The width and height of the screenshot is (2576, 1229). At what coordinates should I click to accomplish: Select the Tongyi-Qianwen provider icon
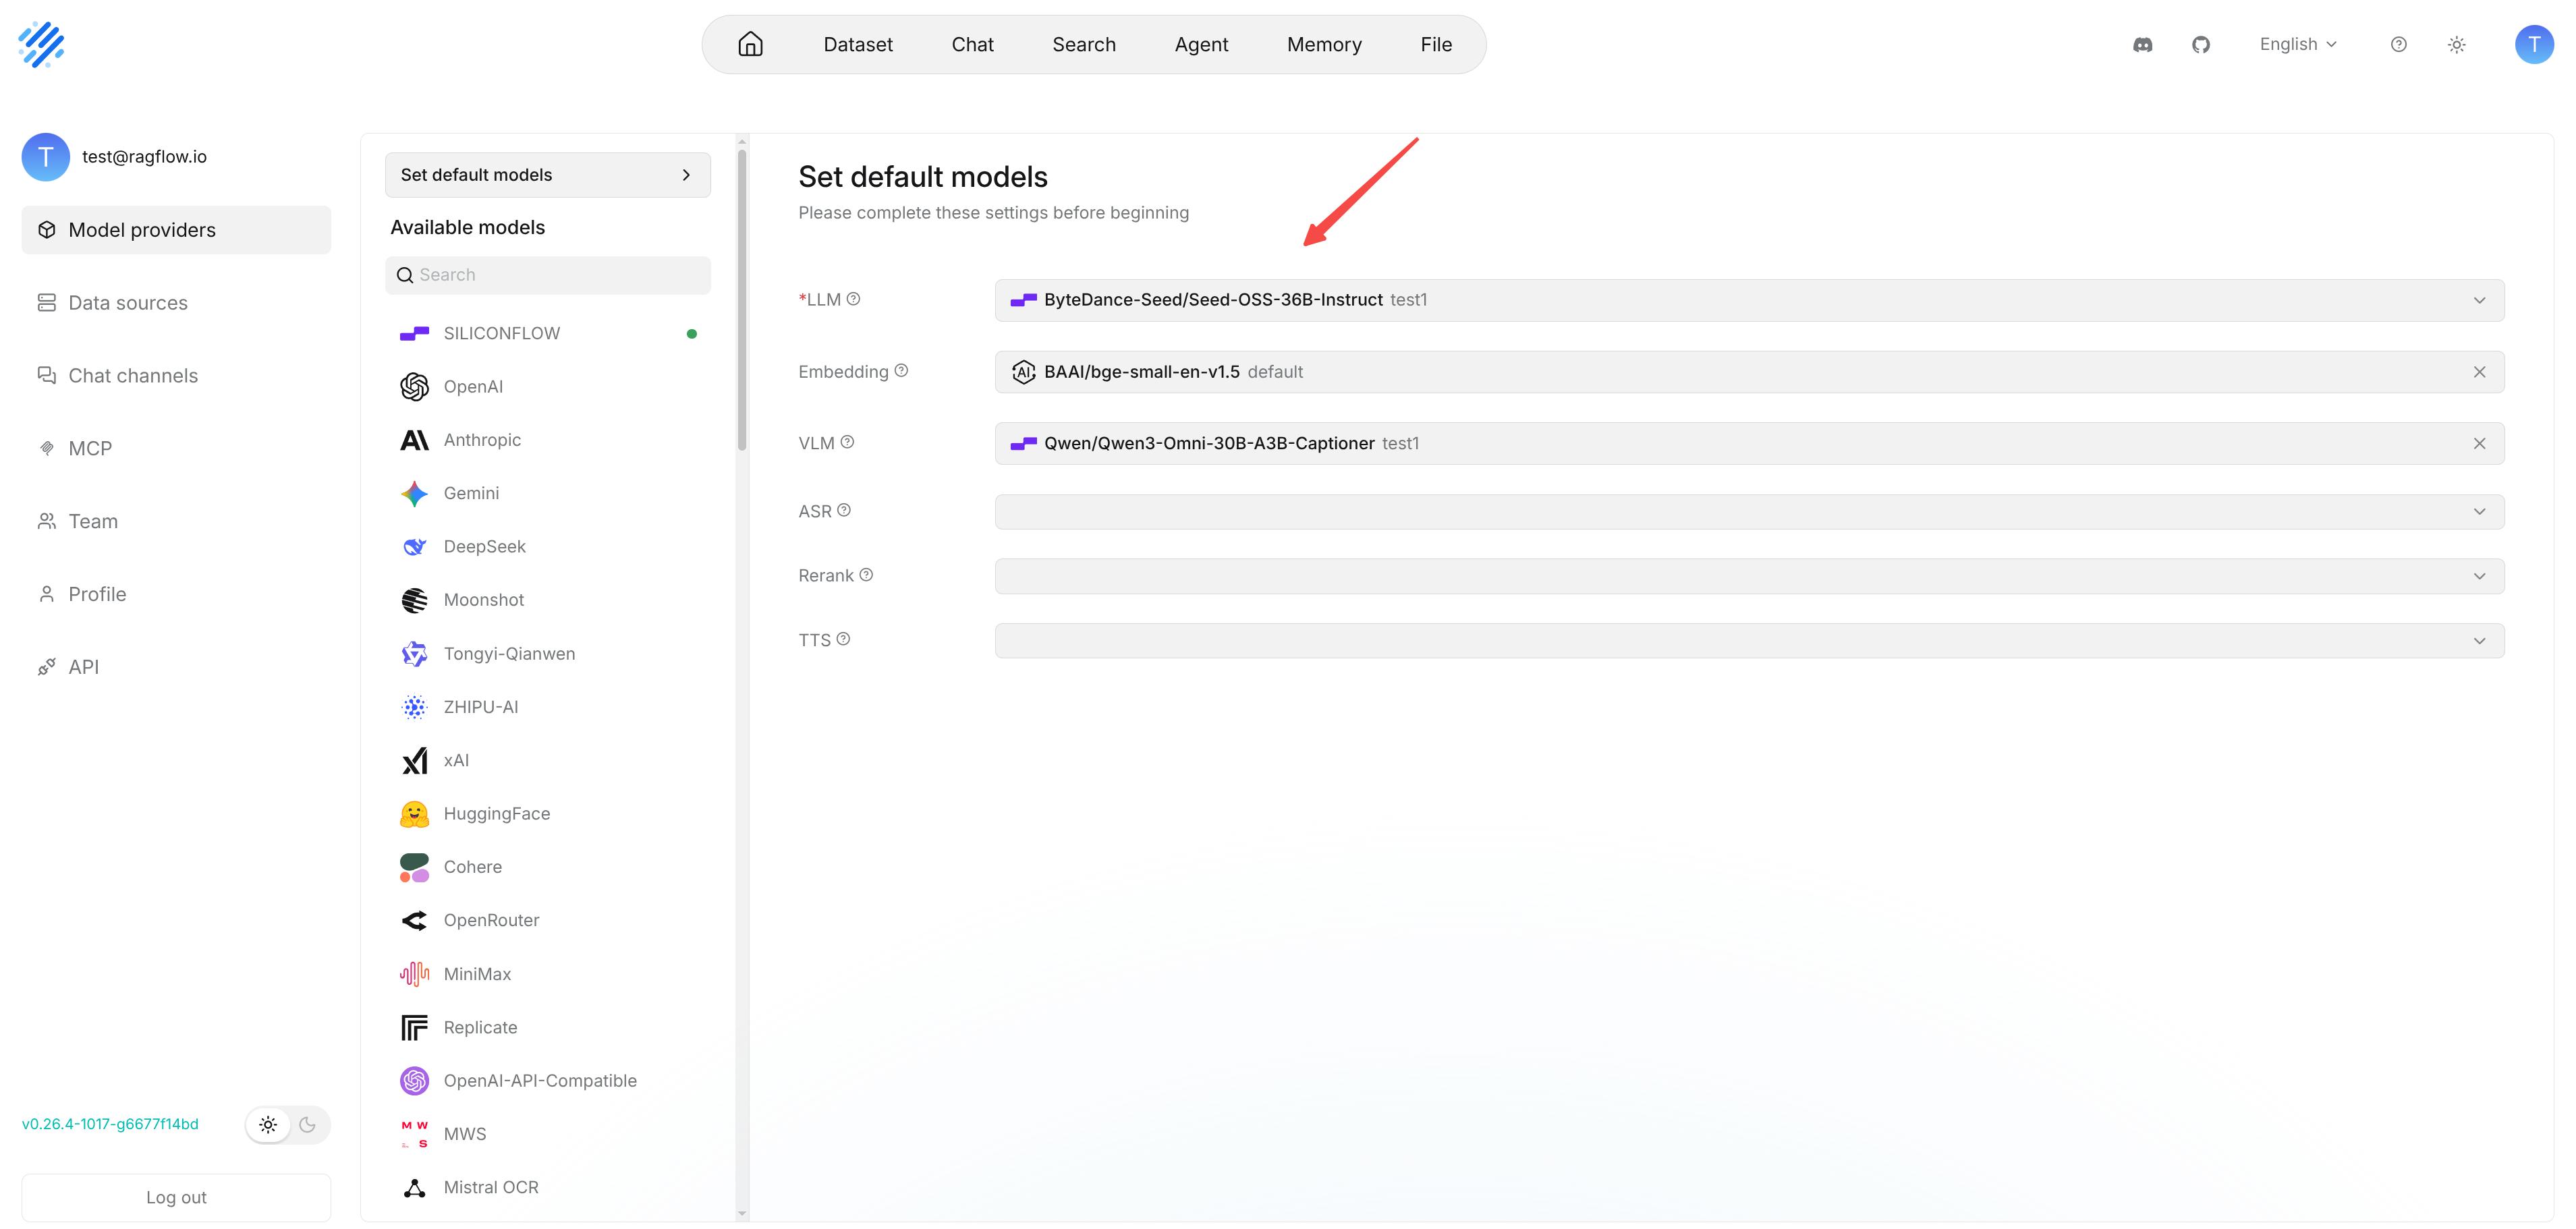(414, 654)
